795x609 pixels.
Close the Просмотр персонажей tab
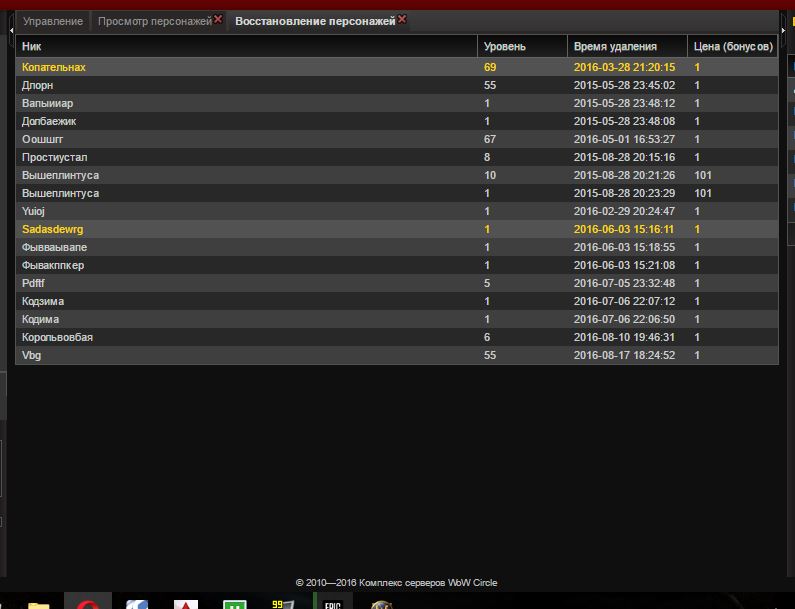pos(219,19)
